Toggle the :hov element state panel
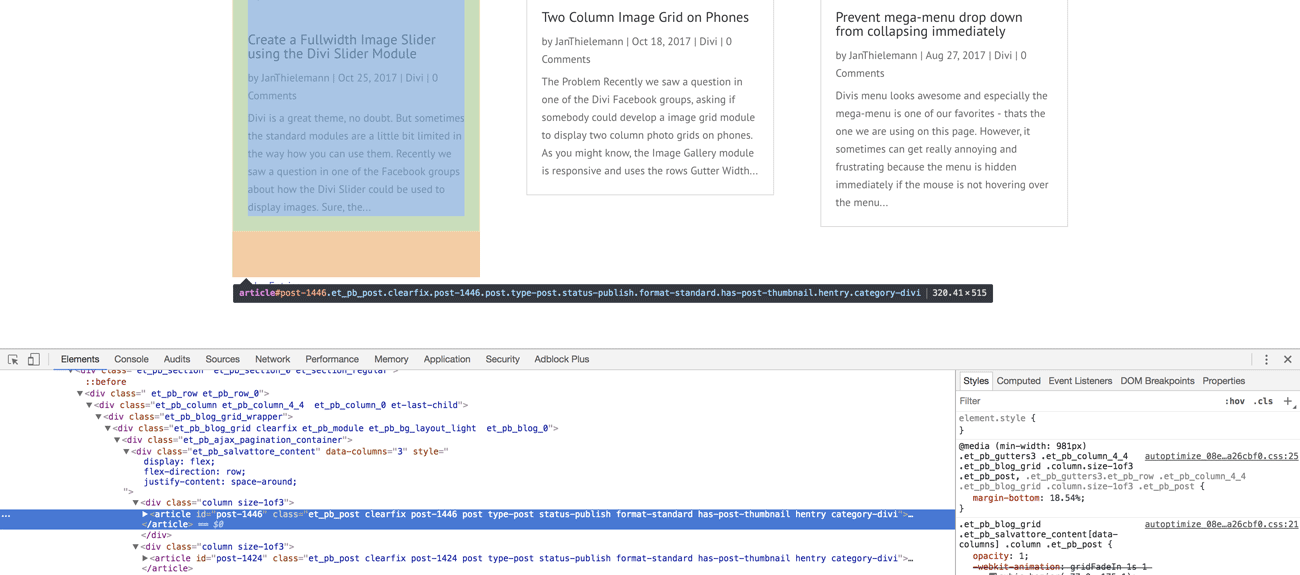This screenshot has height=575, width=1300. [1234, 402]
